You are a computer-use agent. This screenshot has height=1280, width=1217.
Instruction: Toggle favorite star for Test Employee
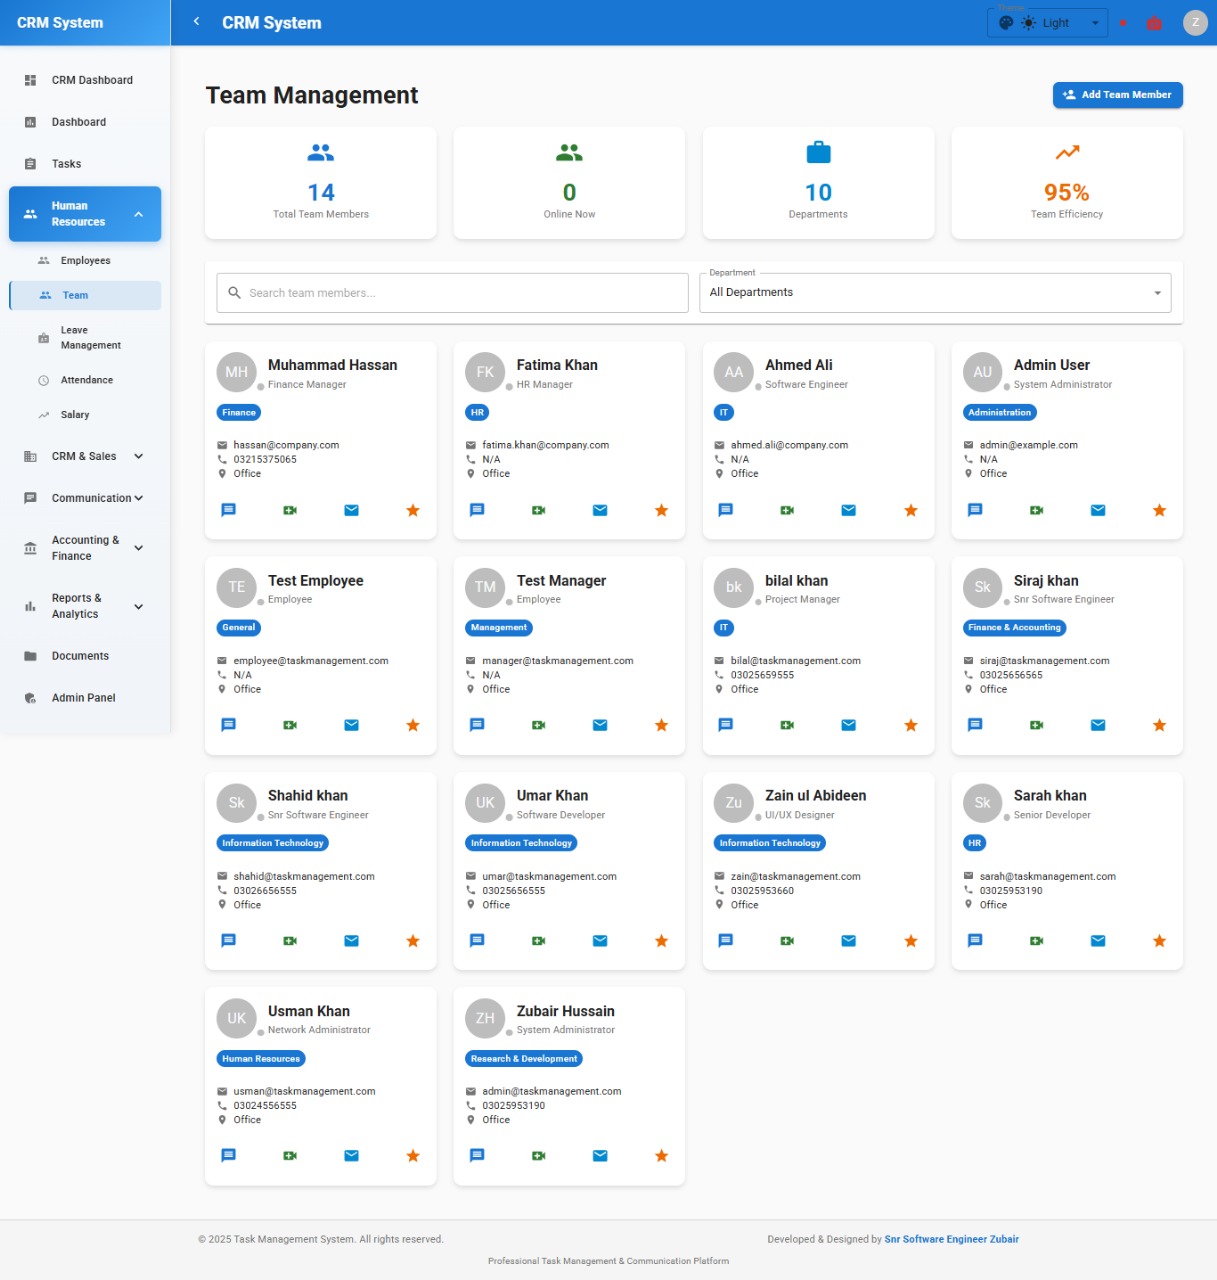[413, 725]
